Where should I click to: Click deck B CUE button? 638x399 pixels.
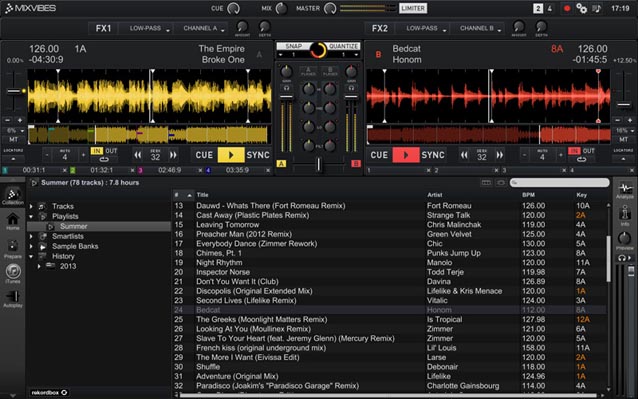pos(379,155)
